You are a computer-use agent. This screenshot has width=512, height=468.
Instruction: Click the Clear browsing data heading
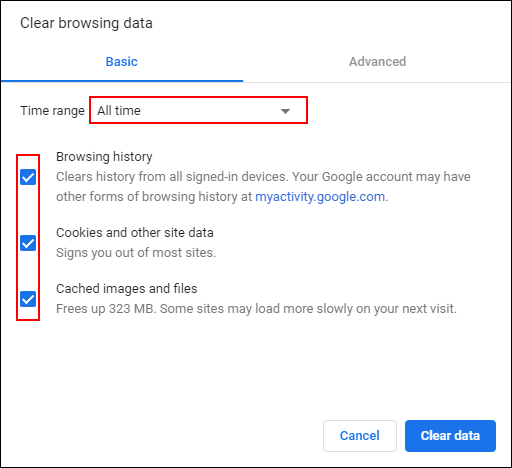[x=86, y=23]
